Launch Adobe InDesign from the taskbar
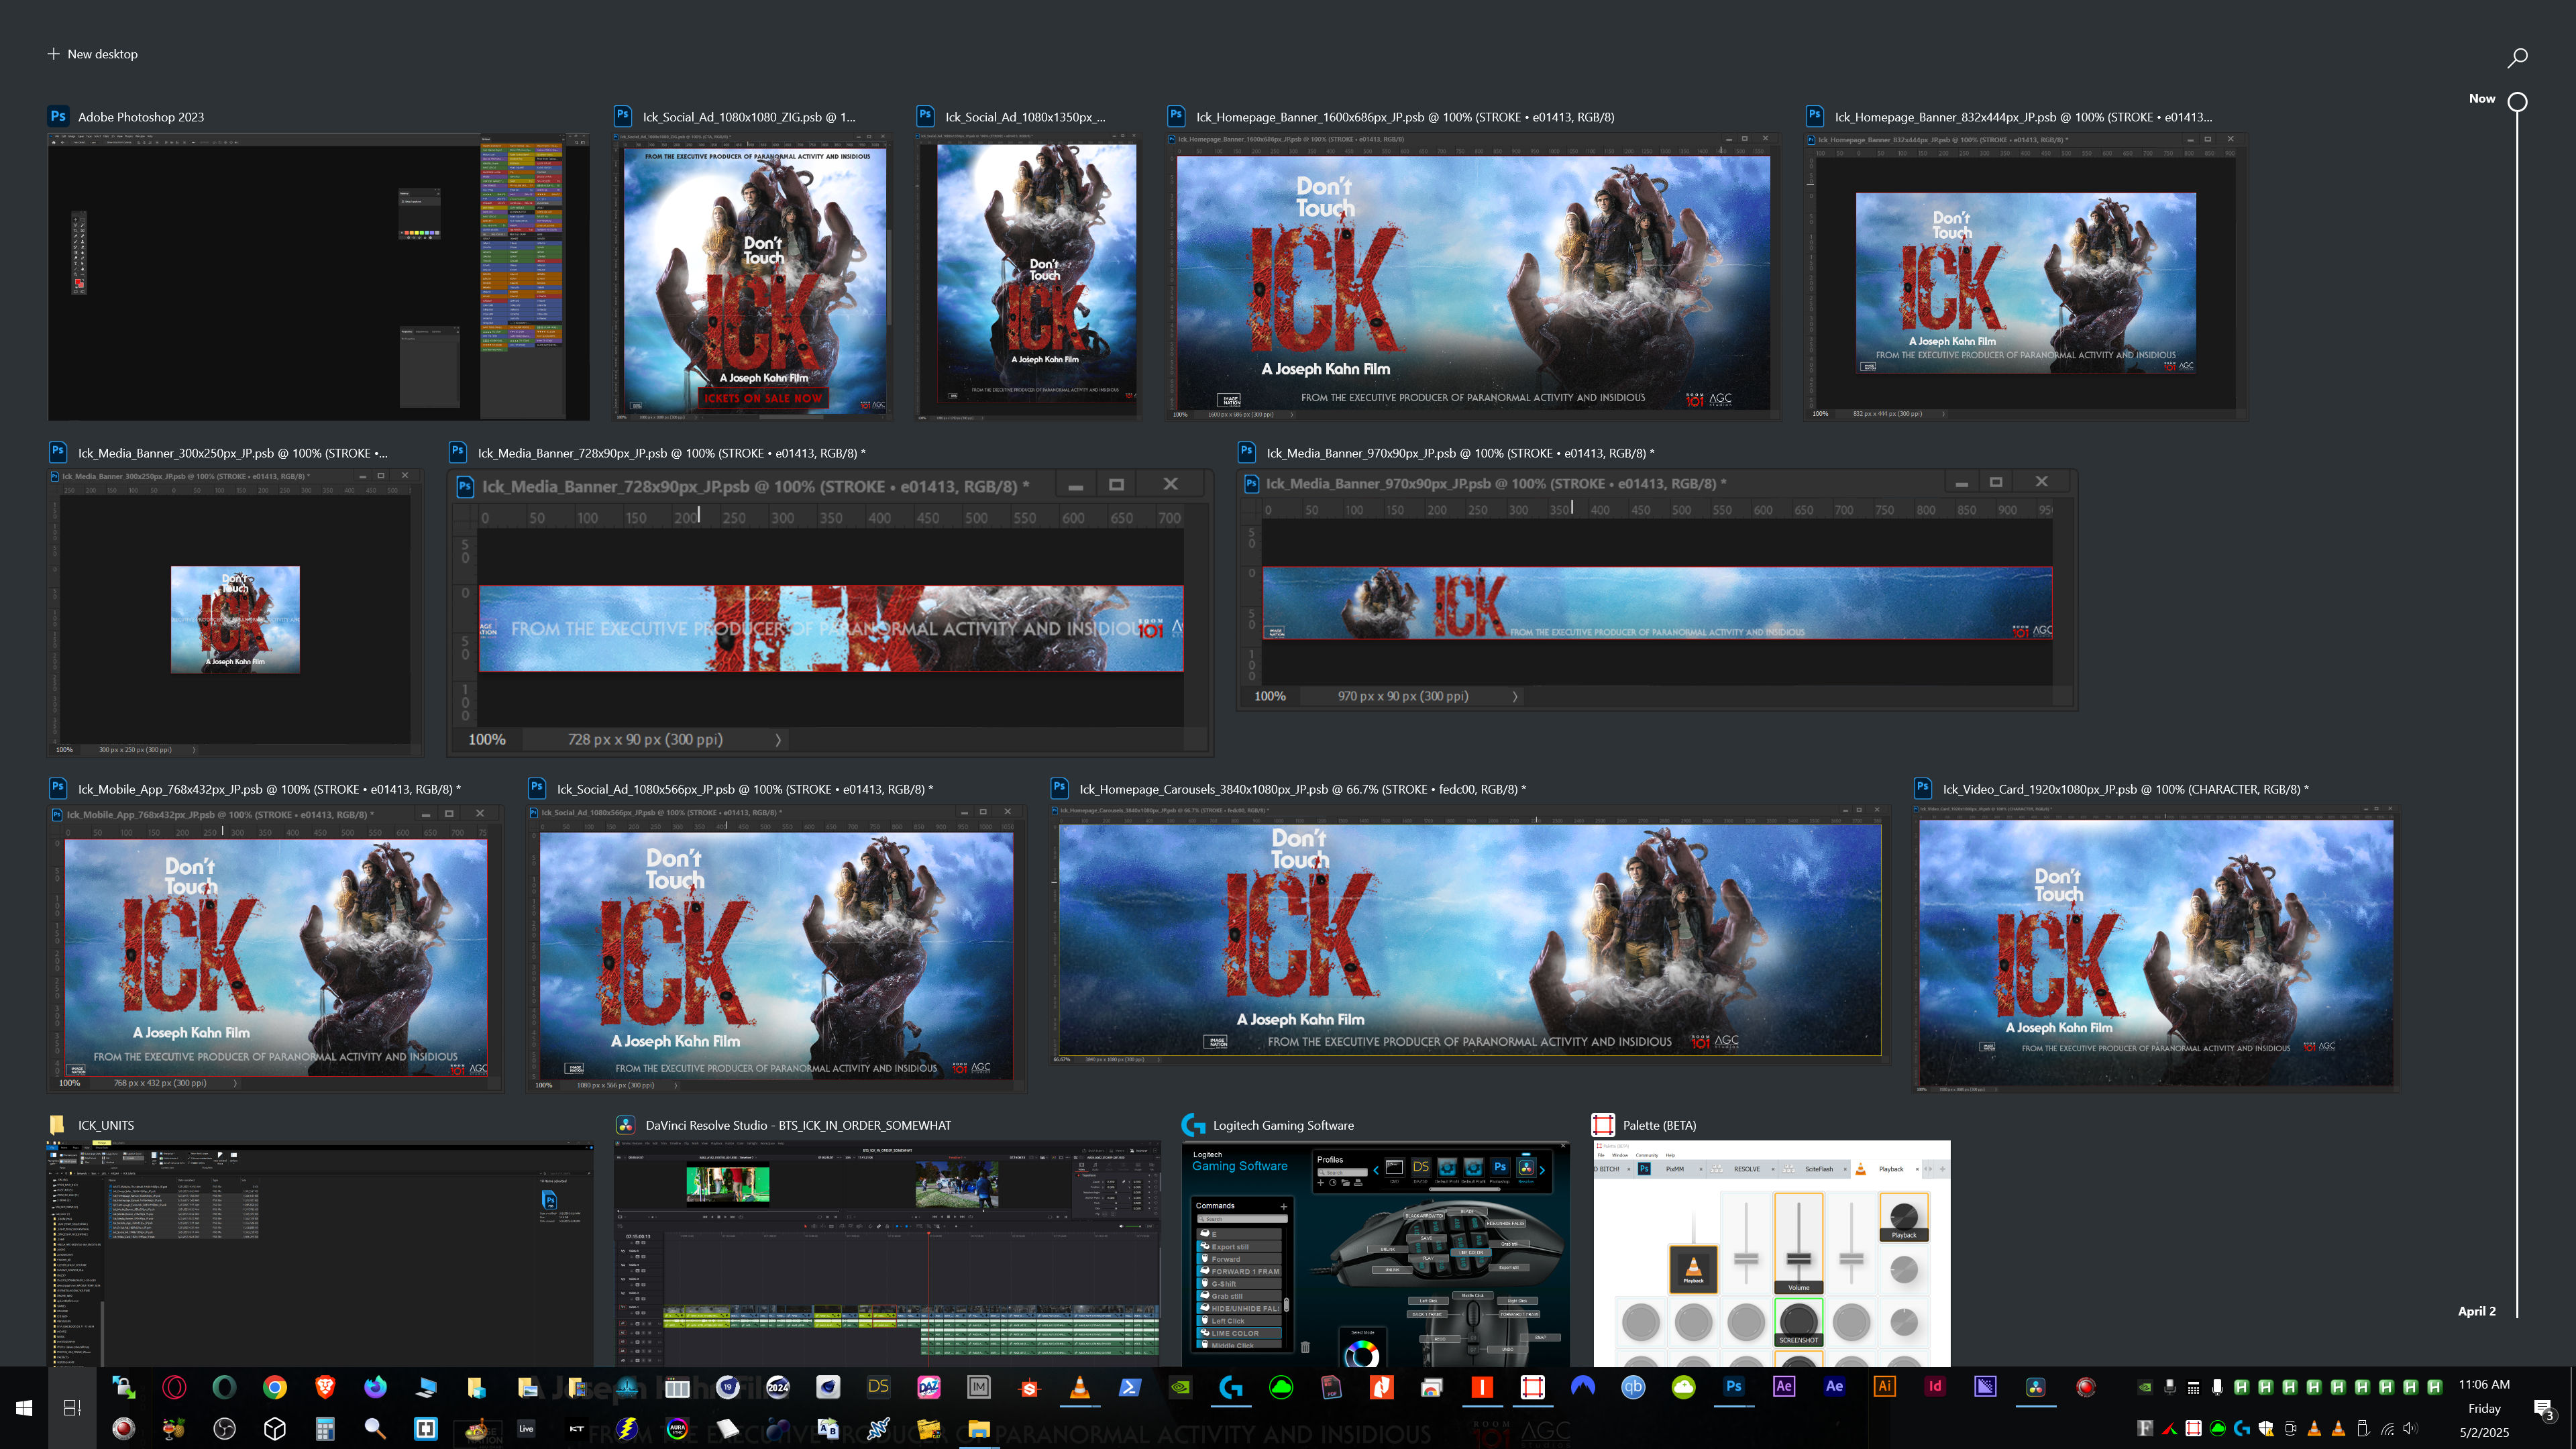This screenshot has width=2576, height=1449. click(x=1934, y=1386)
